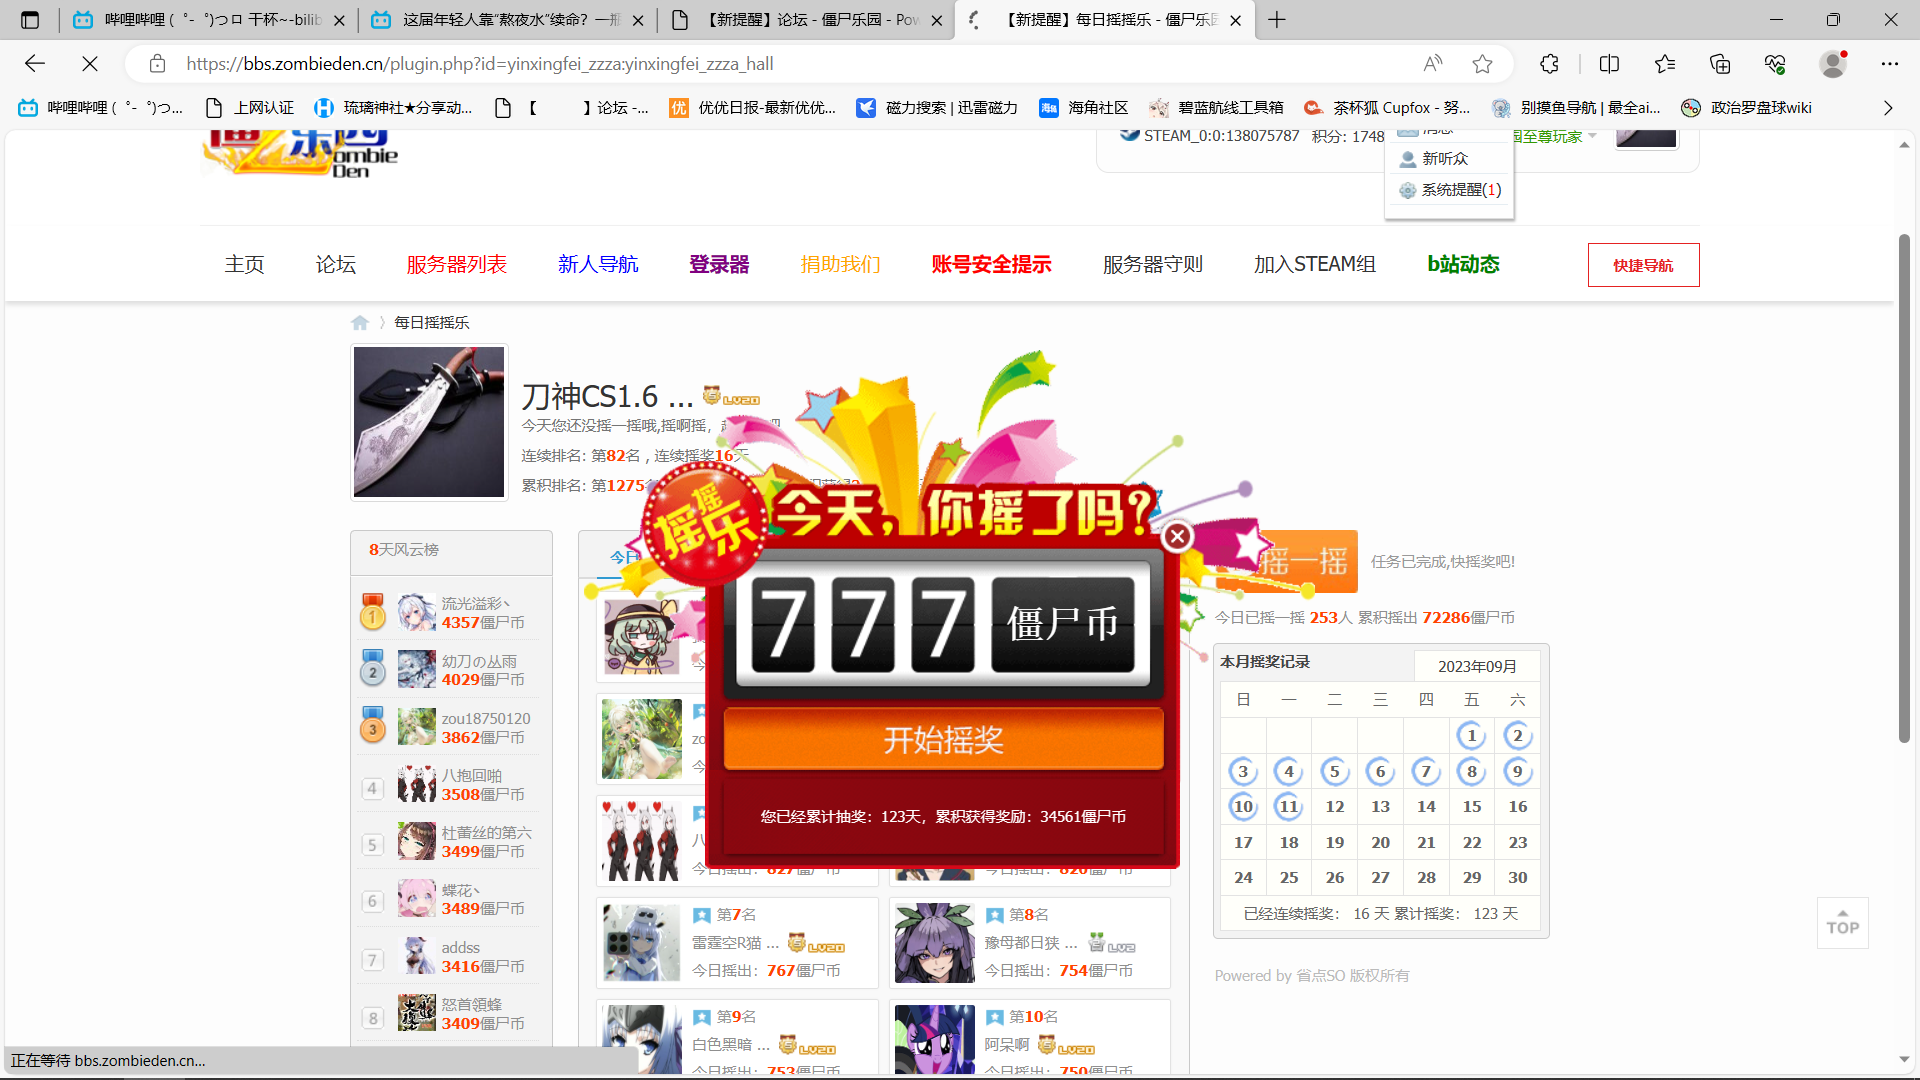The image size is (1920, 1080).
Task: Open Settings and more menu
Action: 1889,64
